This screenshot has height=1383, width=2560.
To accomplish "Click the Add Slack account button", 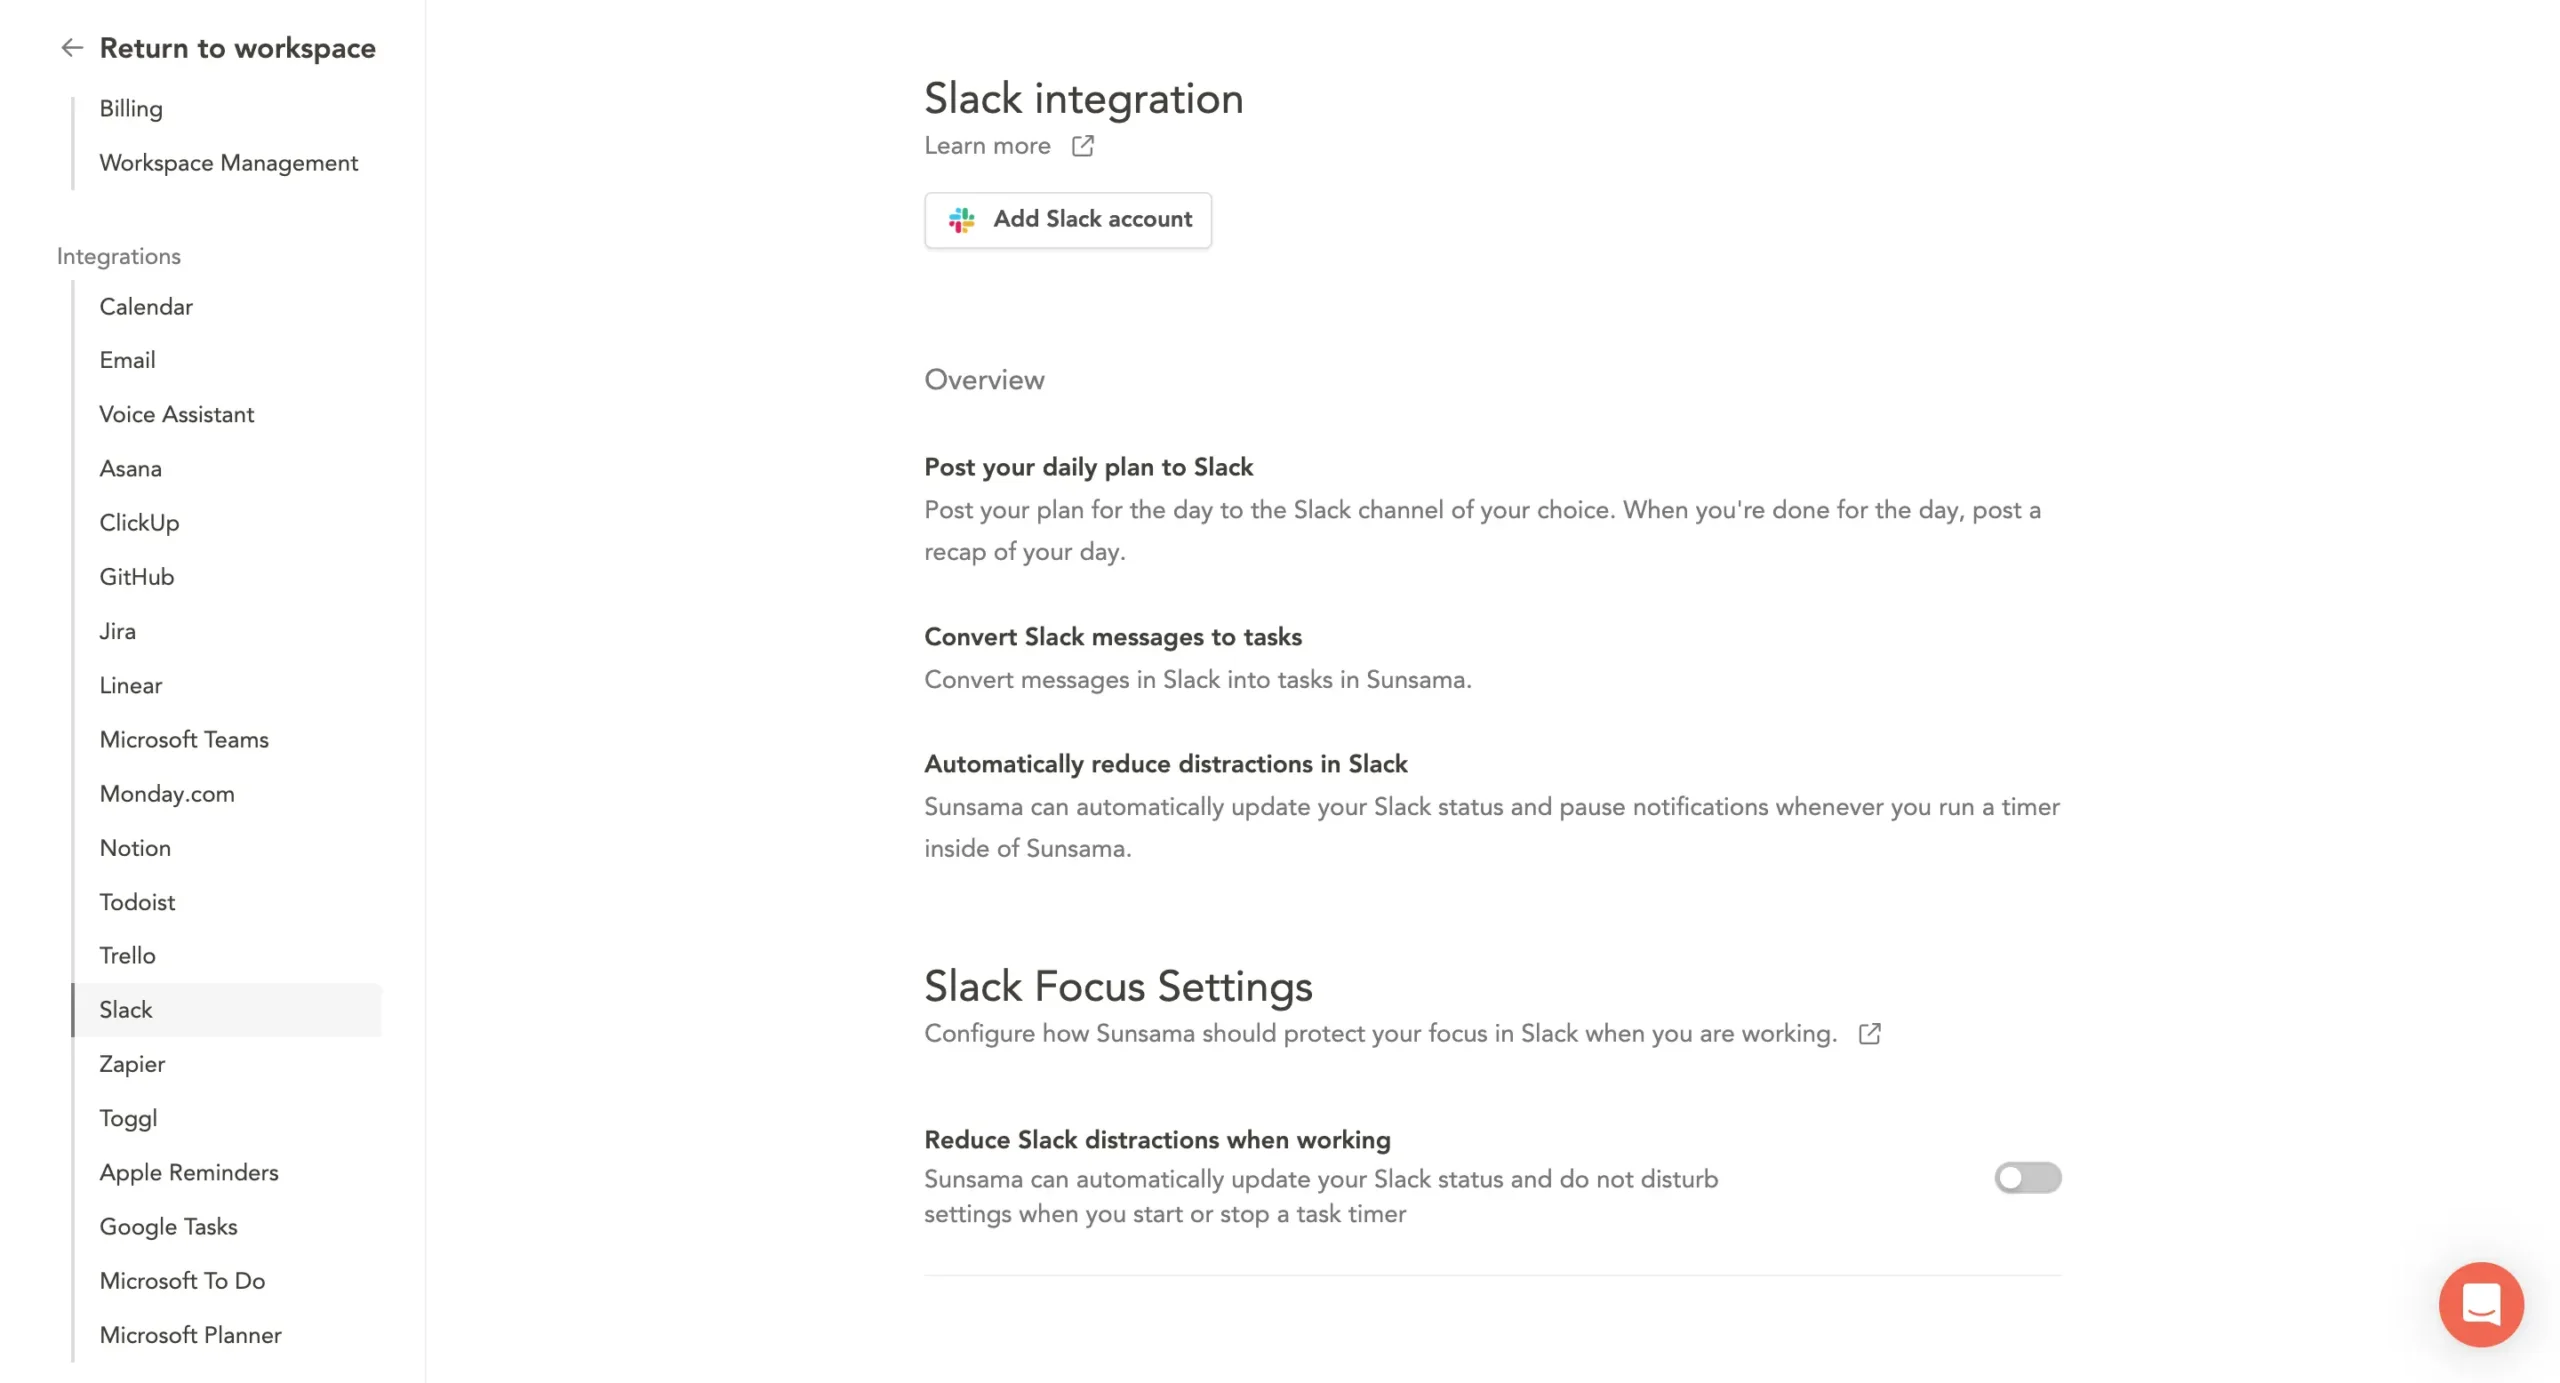I will click(x=1068, y=219).
